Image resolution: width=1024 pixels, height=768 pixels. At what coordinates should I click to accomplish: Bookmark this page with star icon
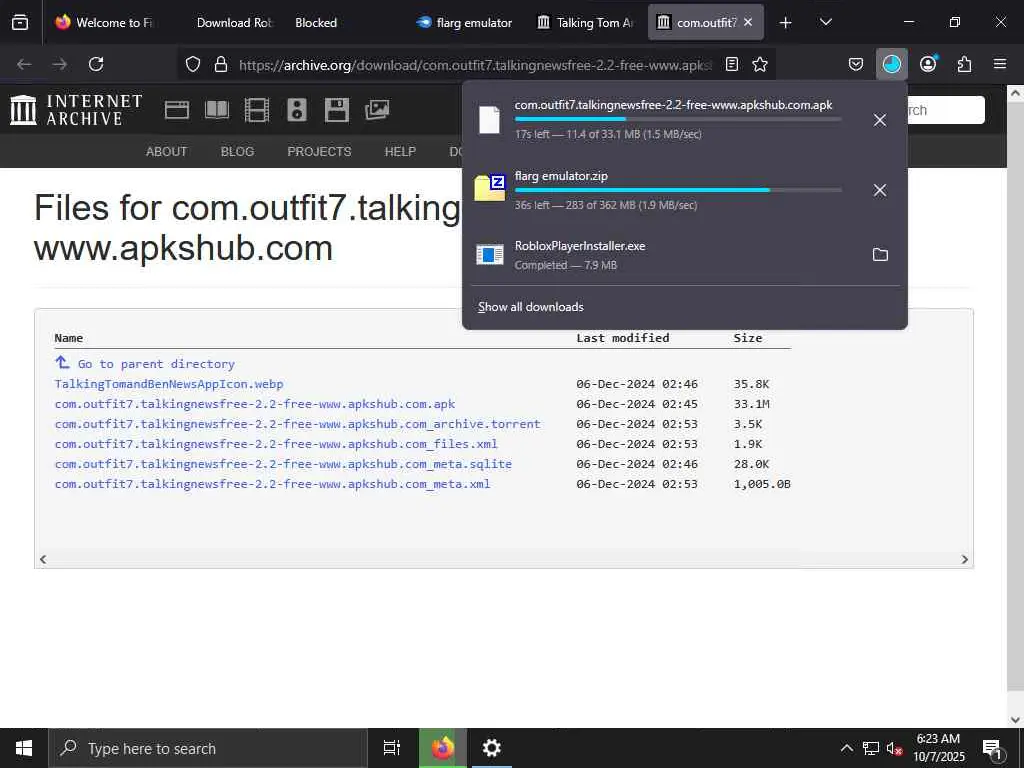pos(760,64)
